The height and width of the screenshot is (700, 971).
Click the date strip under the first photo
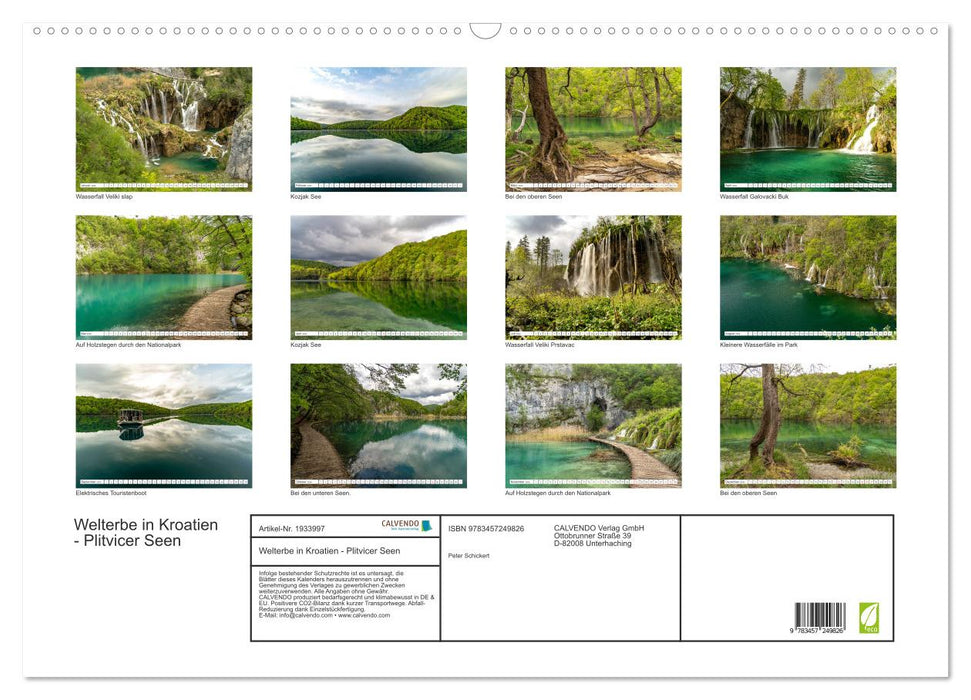coord(163,186)
